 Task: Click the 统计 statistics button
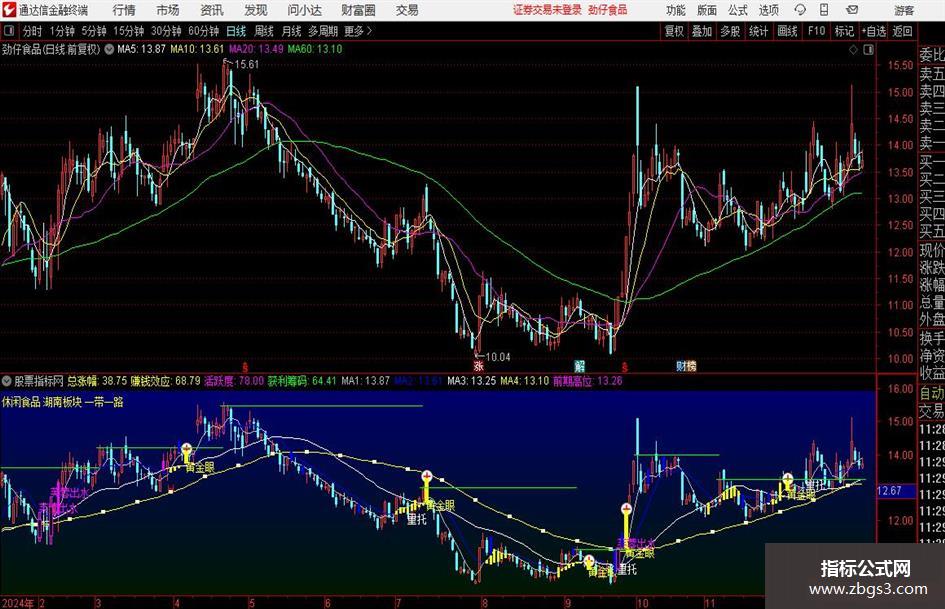(758, 31)
